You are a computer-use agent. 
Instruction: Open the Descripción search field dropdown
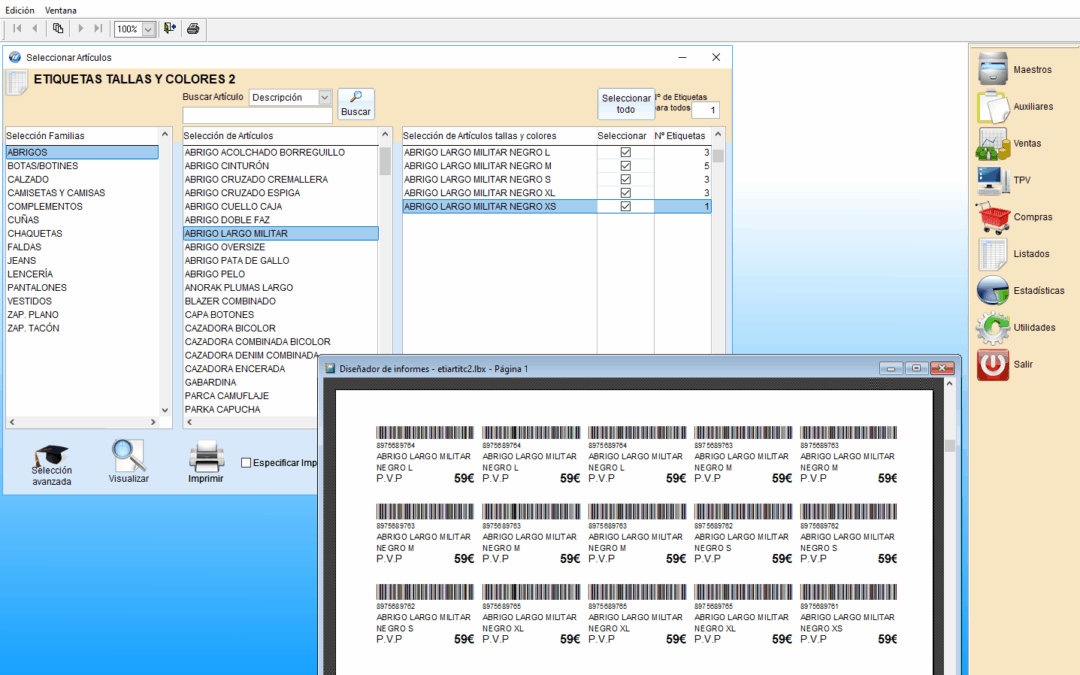324,98
